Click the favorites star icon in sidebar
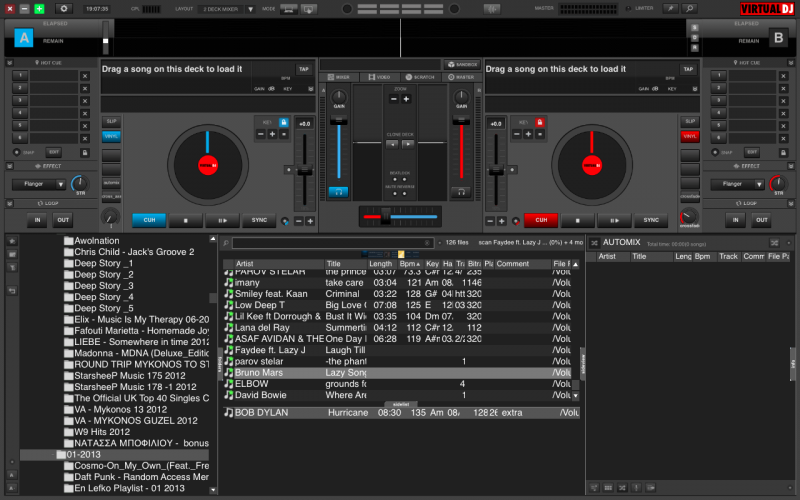This screenshot has width=800, height=500. coord(12,241)
